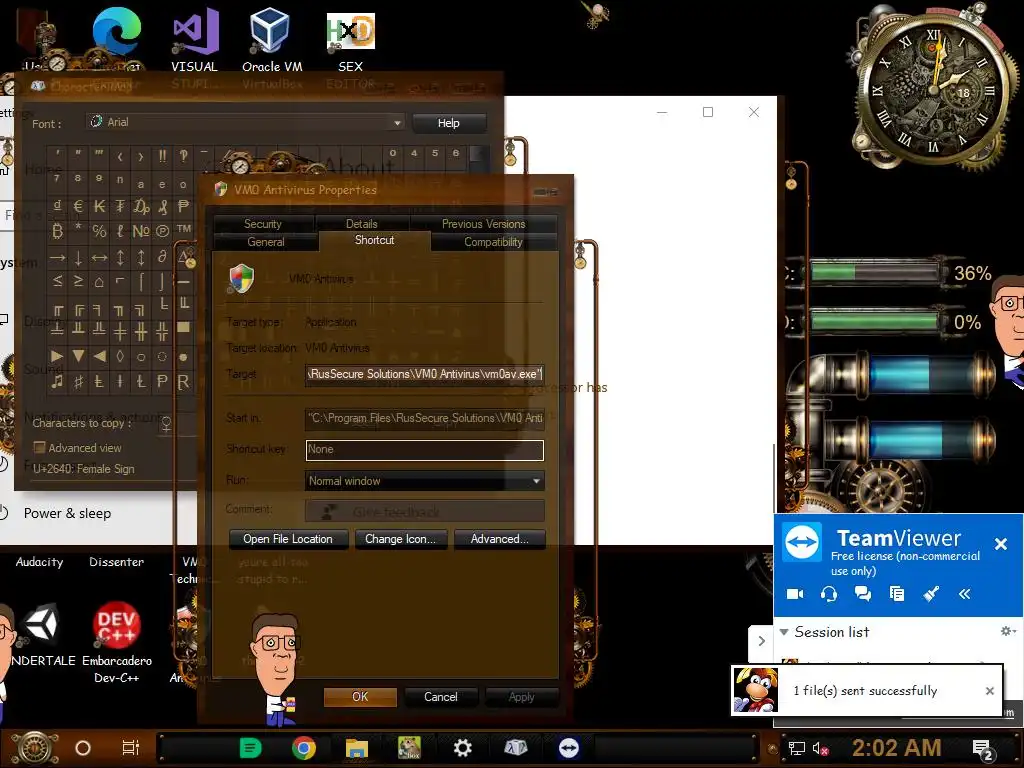The height and width of the screenshot is (768, 1024).
Task: Click the 2:02 AM taskbar clock
Action: click(x=896, y=748)
